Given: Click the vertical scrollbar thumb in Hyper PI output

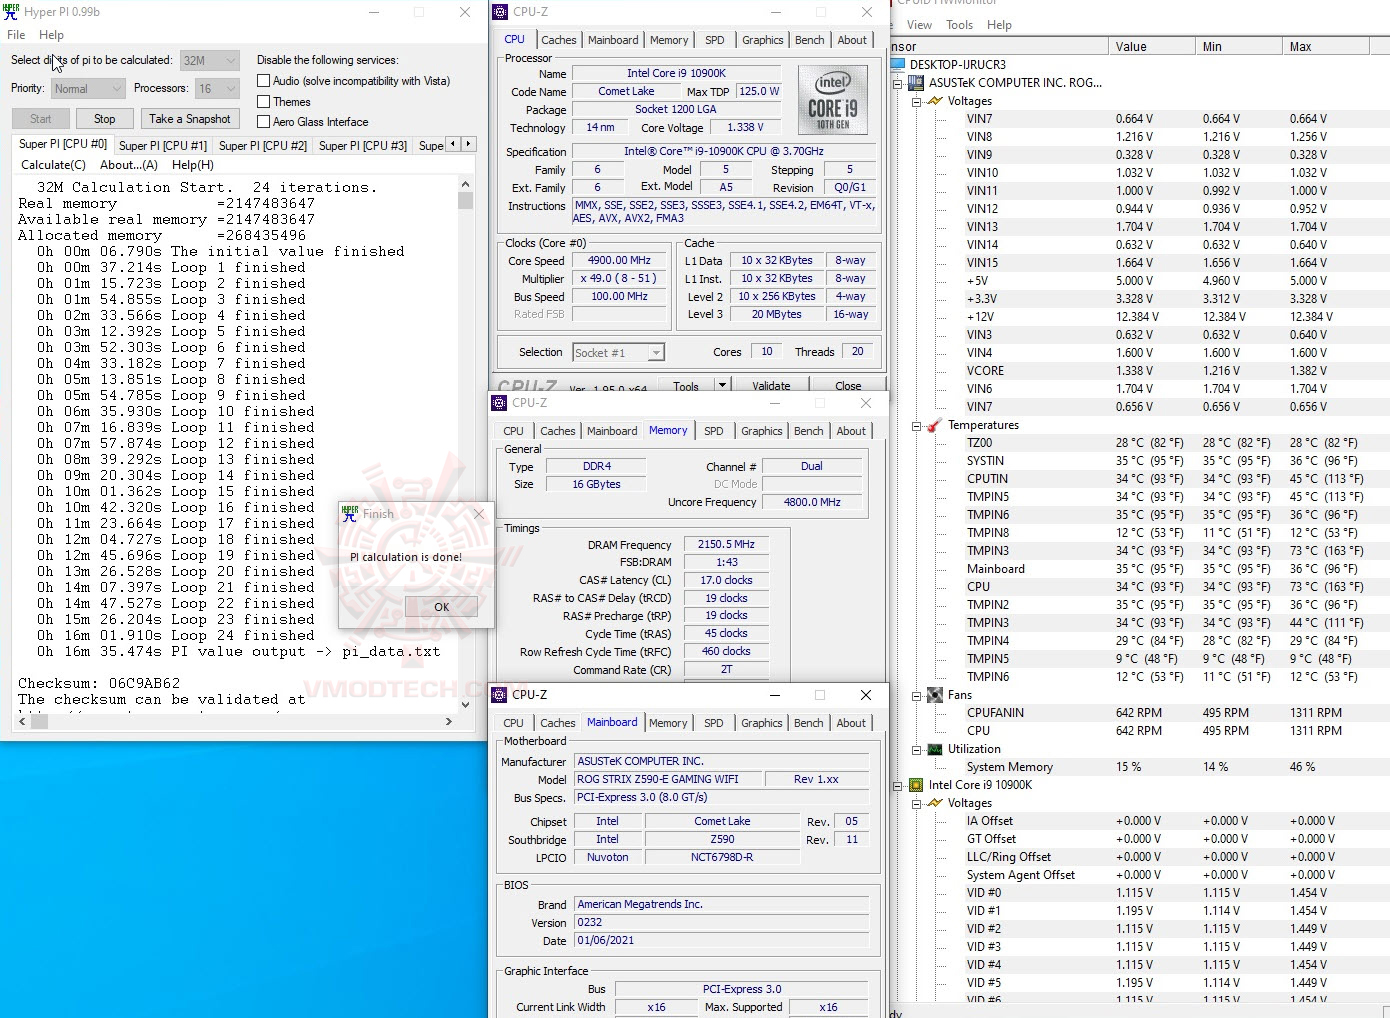Looking at the screenshot, I should click(x=465, y=200).
